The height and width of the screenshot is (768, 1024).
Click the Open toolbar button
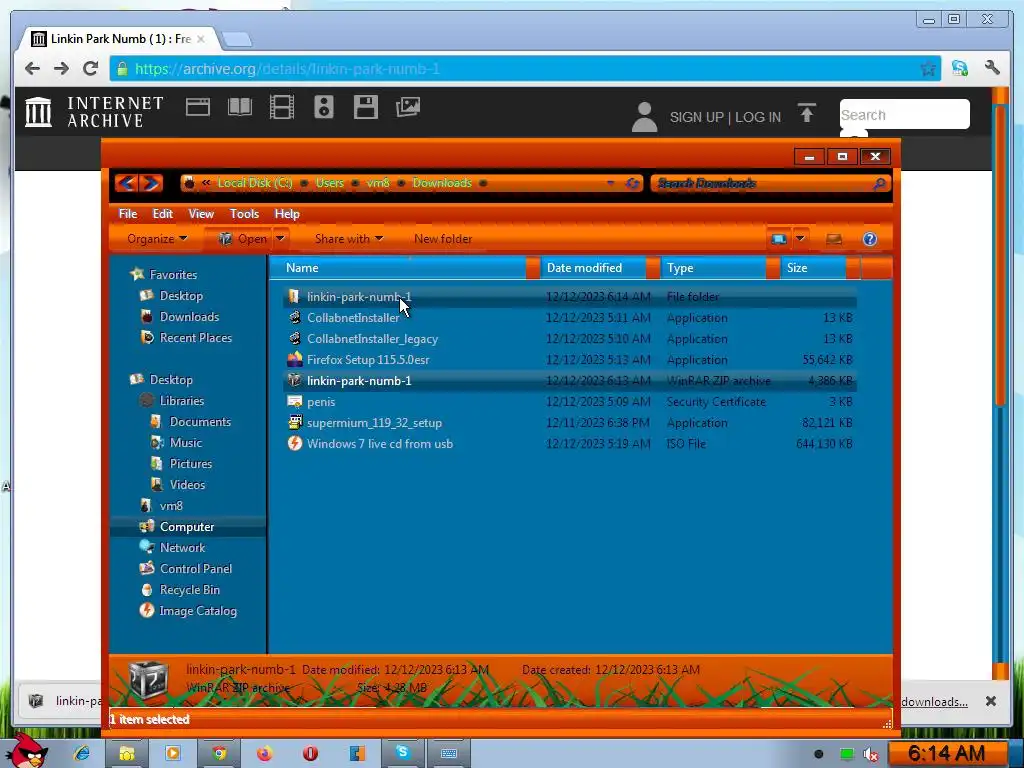tap(243, 239)
